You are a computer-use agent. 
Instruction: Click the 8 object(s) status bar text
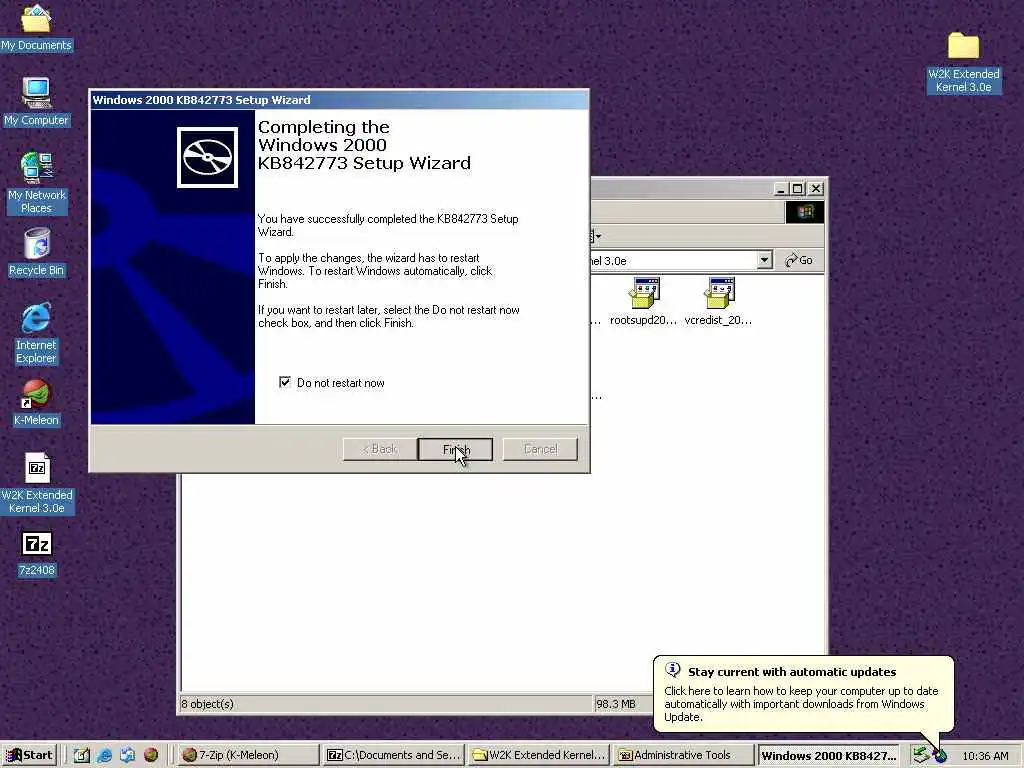point(207,703)
